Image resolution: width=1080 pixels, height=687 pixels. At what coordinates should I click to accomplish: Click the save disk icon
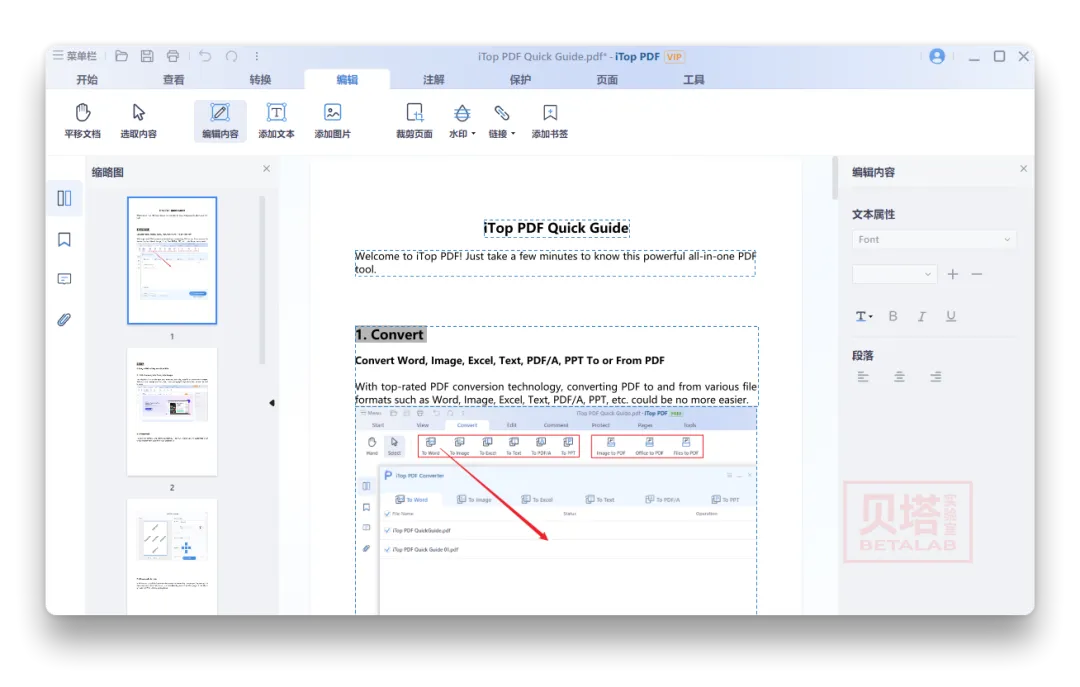147,56
